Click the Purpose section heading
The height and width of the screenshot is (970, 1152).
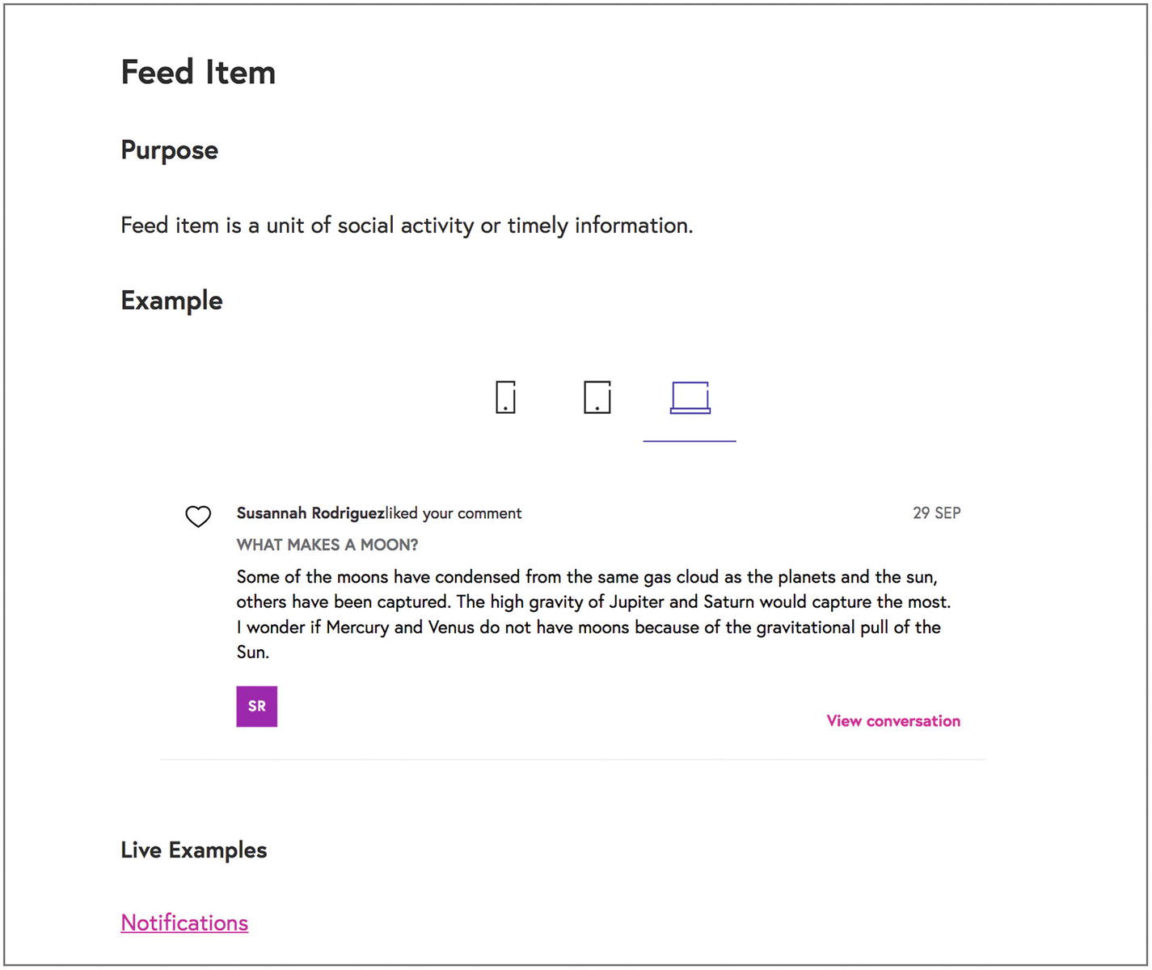pos(169,150)
